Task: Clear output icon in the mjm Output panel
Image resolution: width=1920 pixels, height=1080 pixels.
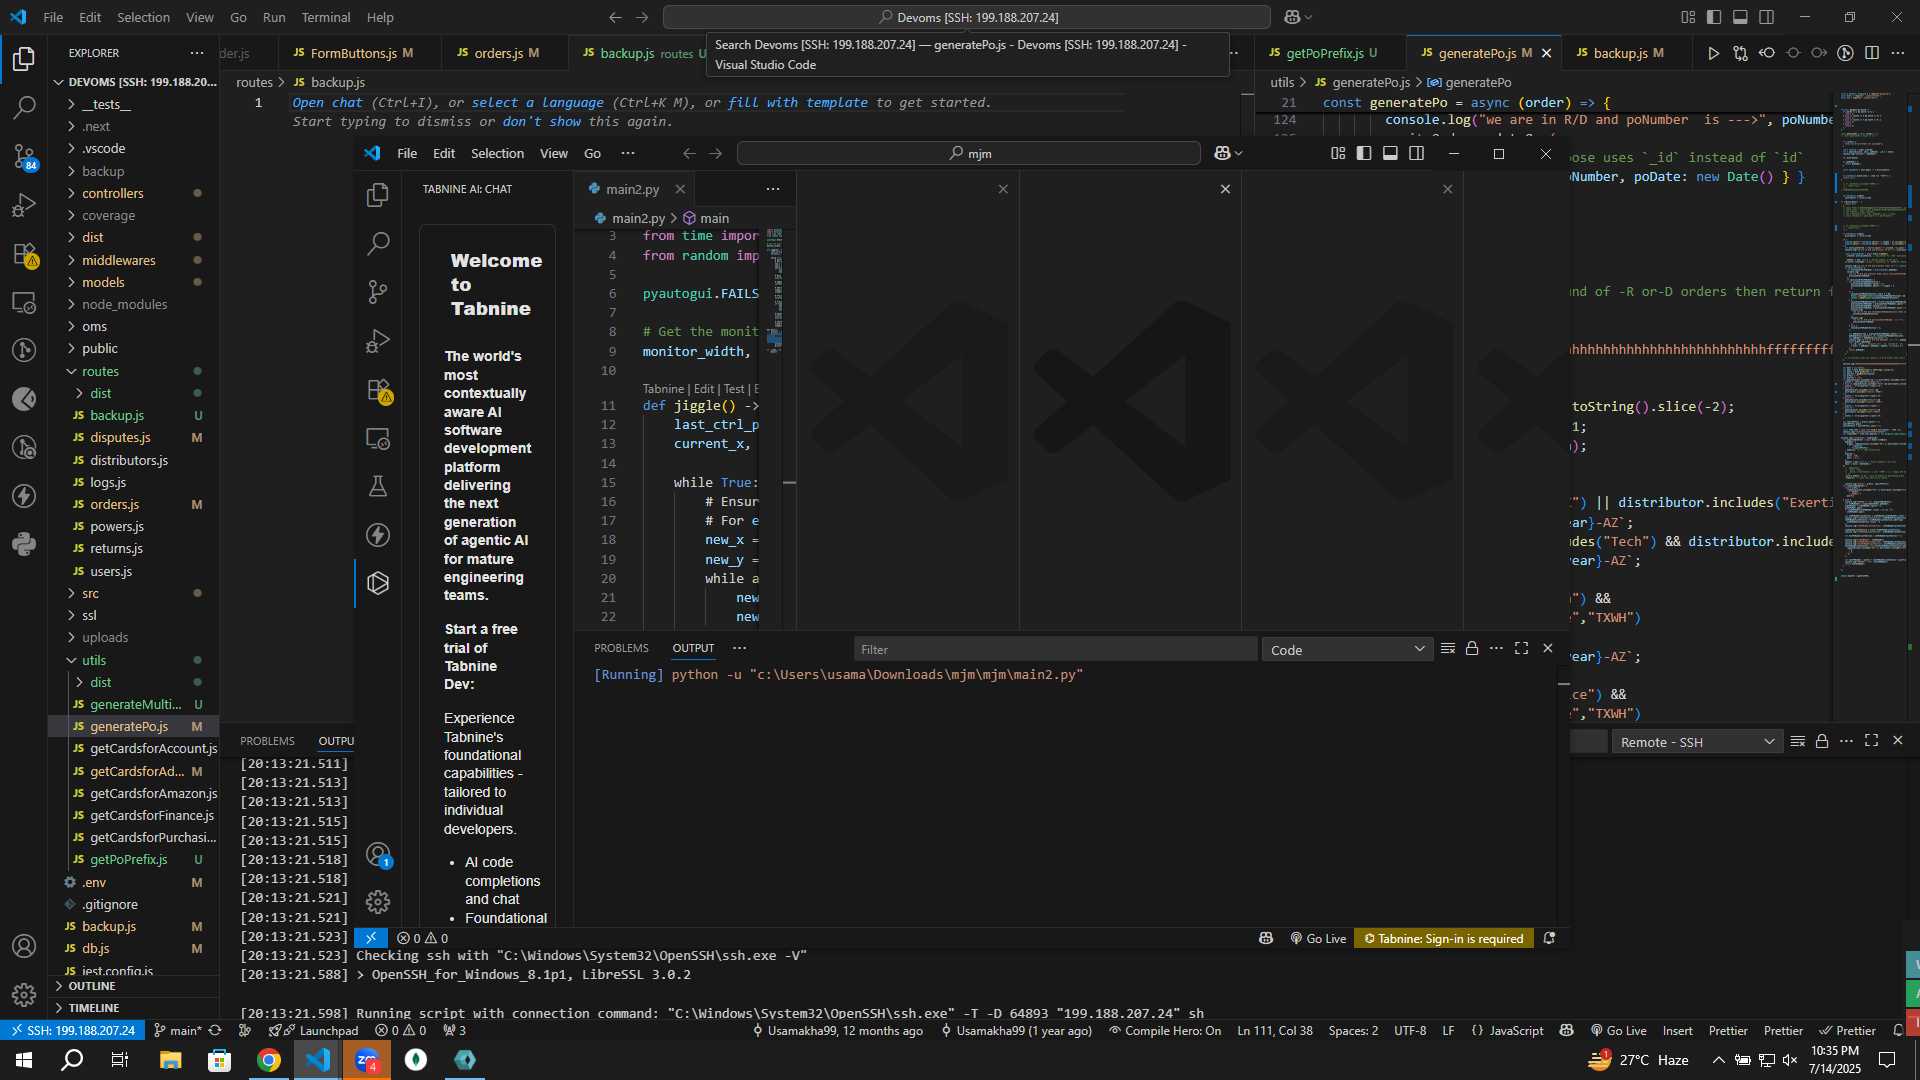Action: click(x=1447, y=649)
